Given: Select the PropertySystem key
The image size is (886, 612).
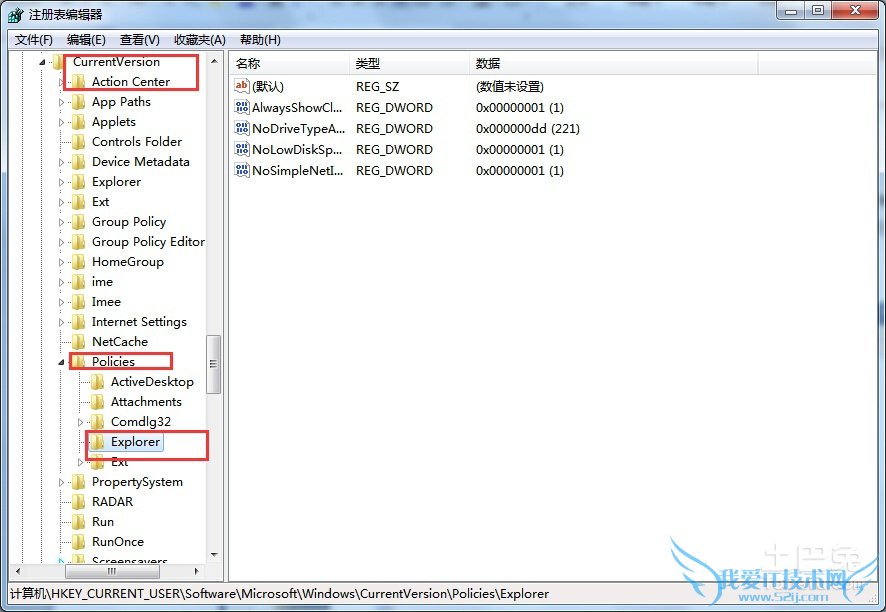Looking at the screenshot, I should [137, 482].
